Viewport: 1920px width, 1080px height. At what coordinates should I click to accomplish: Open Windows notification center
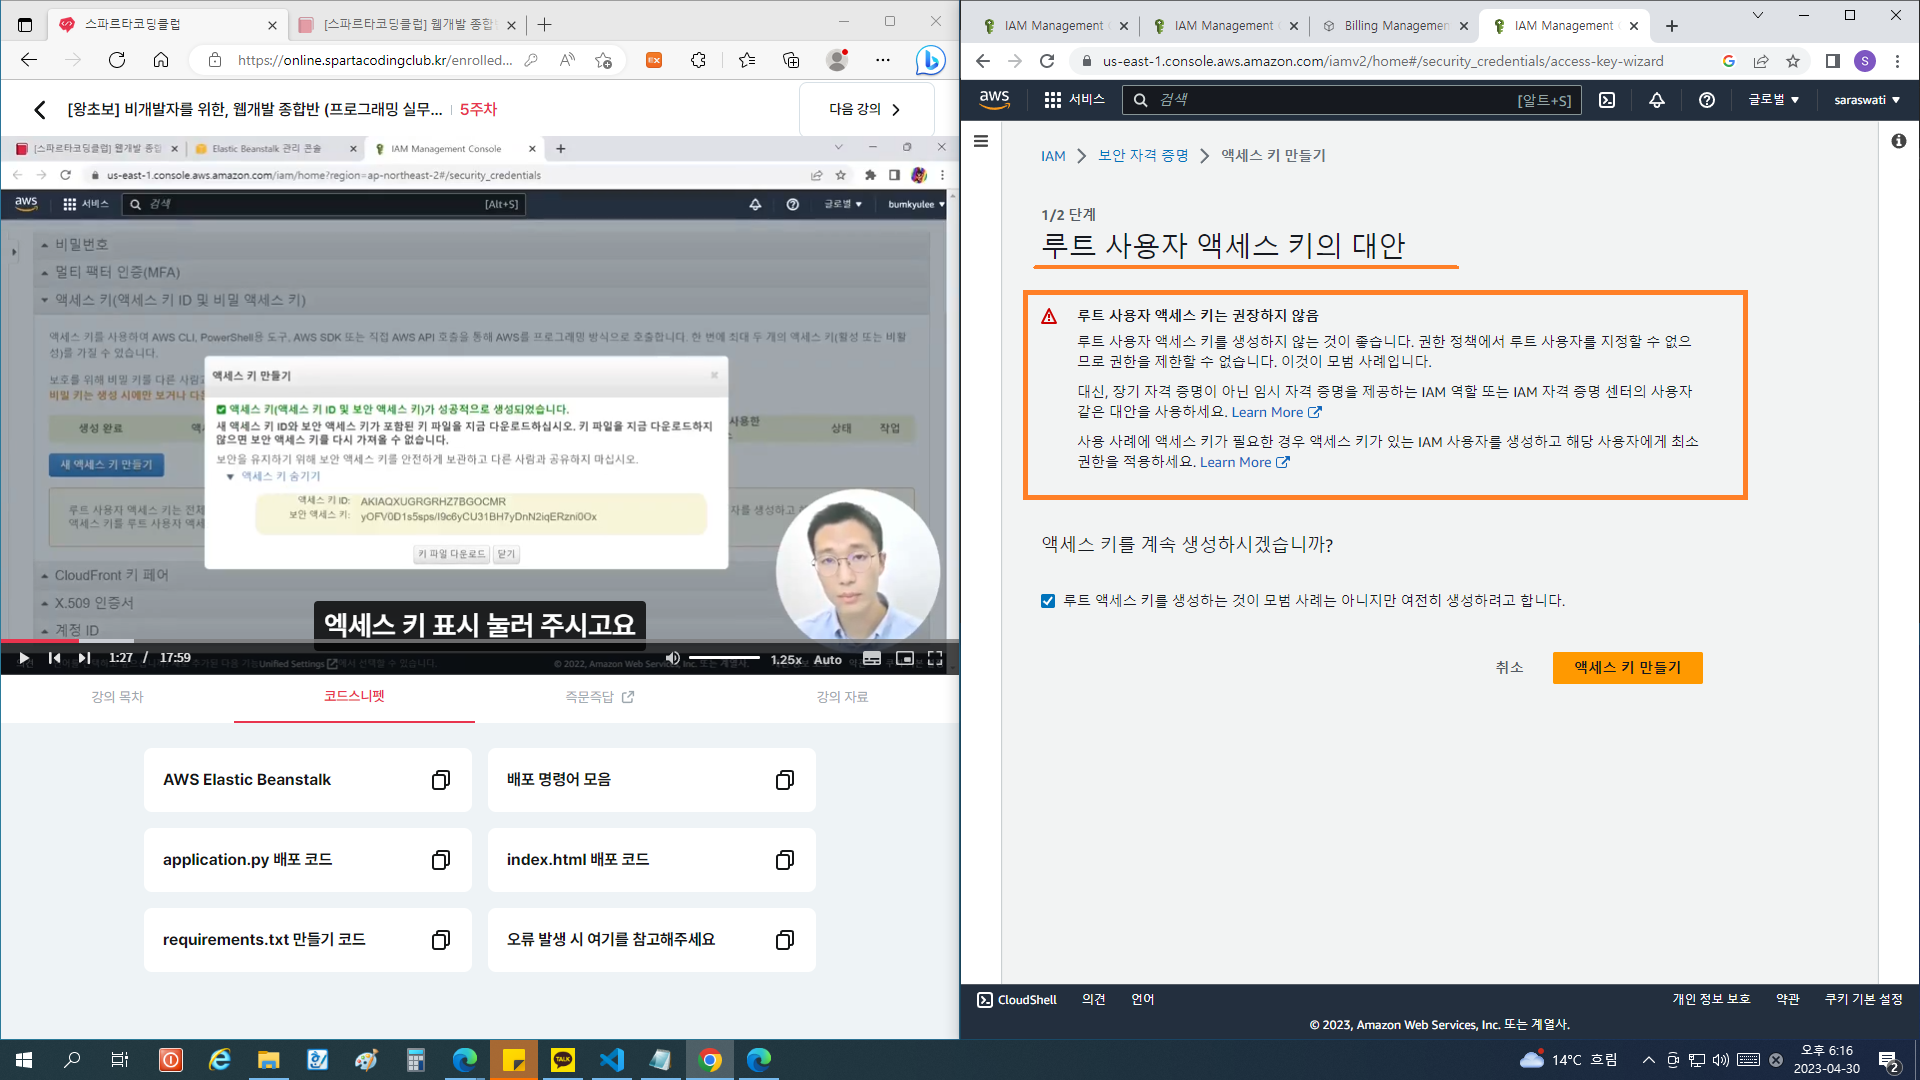click(1889, 1061)
